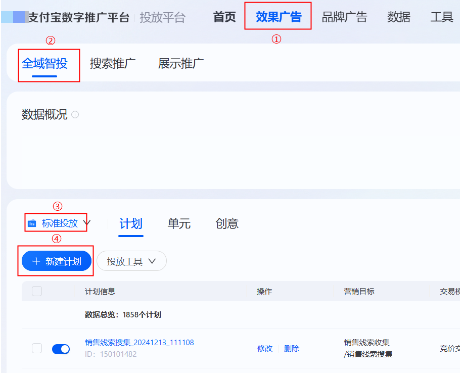Open the 数据 top menu
Screen dimensions: 460x373
[x=399, y=17]
